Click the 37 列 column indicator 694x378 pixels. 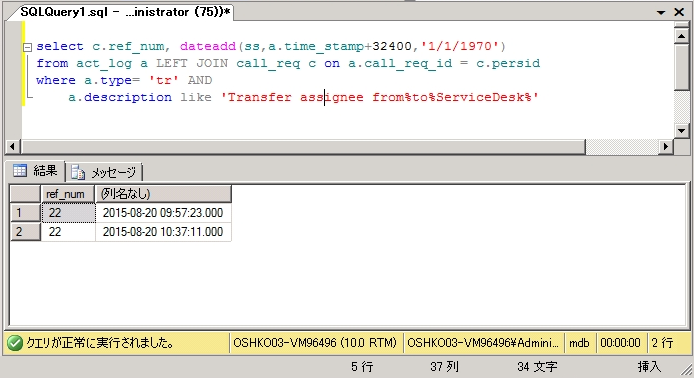(x=444, y=367)
